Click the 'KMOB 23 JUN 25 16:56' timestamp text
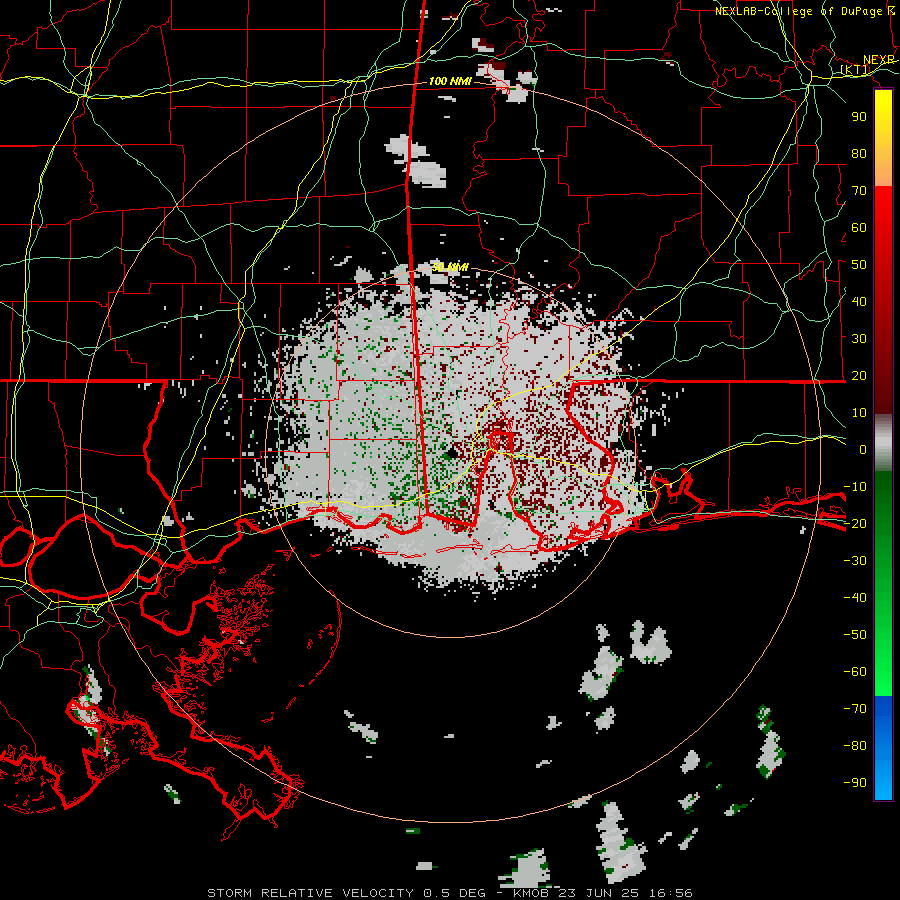The width and height of the screenshot is (900, 900). point(603,893)
